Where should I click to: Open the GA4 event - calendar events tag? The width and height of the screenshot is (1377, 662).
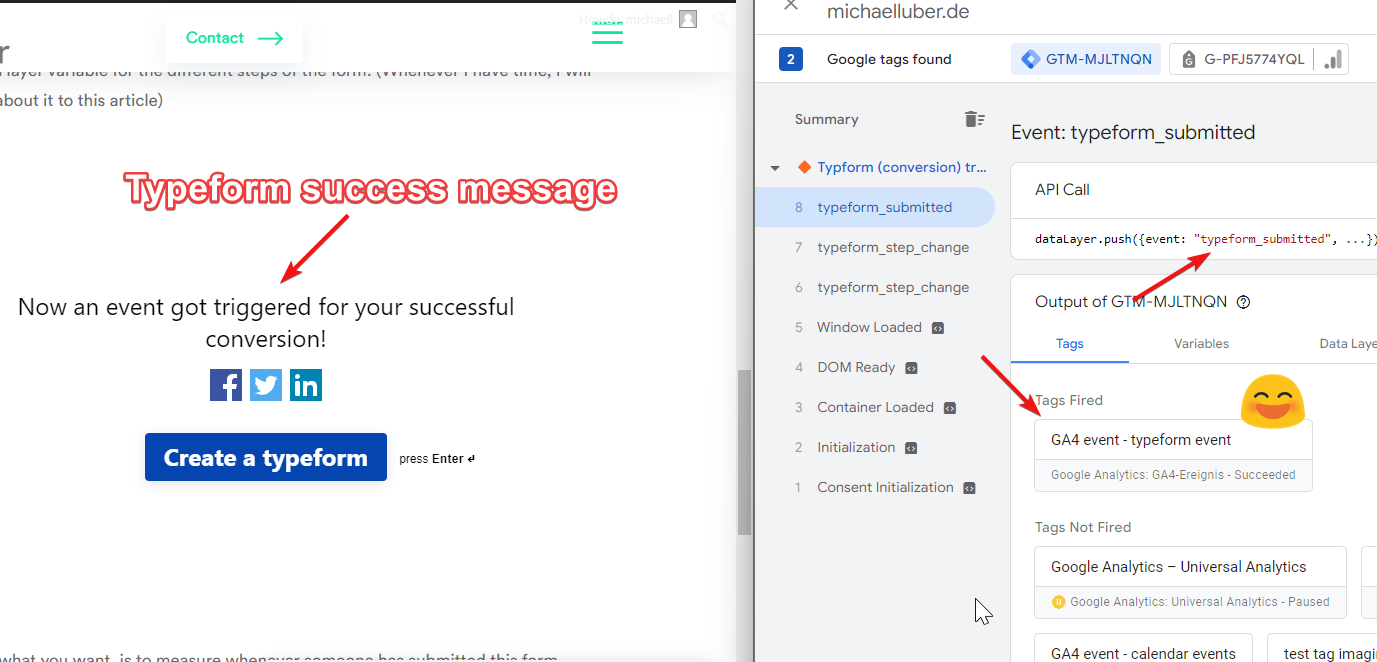click(1143, 648)
